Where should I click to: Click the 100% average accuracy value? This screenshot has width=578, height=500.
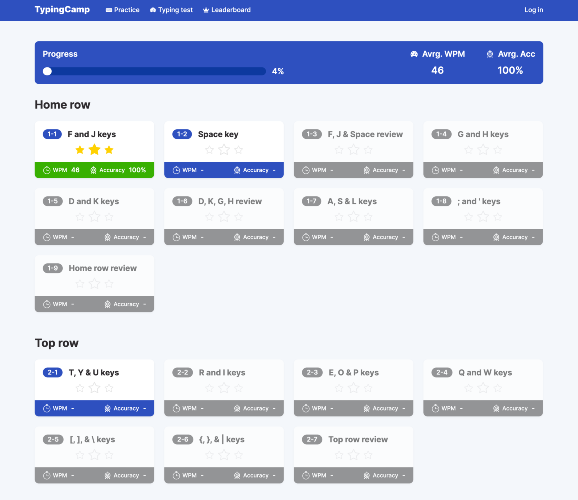[510, 70]
